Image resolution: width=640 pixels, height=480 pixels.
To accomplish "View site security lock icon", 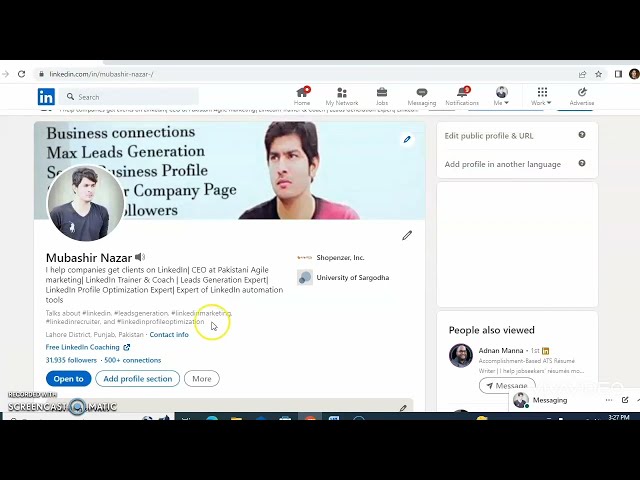I will (41, 74).
